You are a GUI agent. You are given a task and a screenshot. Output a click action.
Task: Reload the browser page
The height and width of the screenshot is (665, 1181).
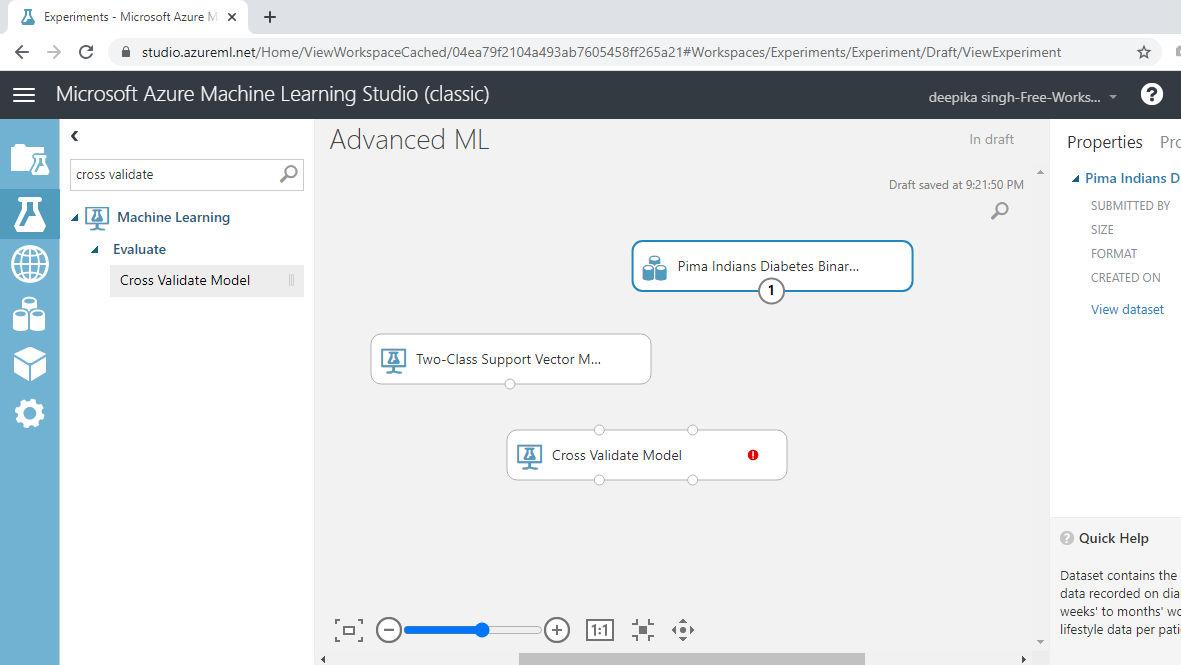(x=86, y=52)
